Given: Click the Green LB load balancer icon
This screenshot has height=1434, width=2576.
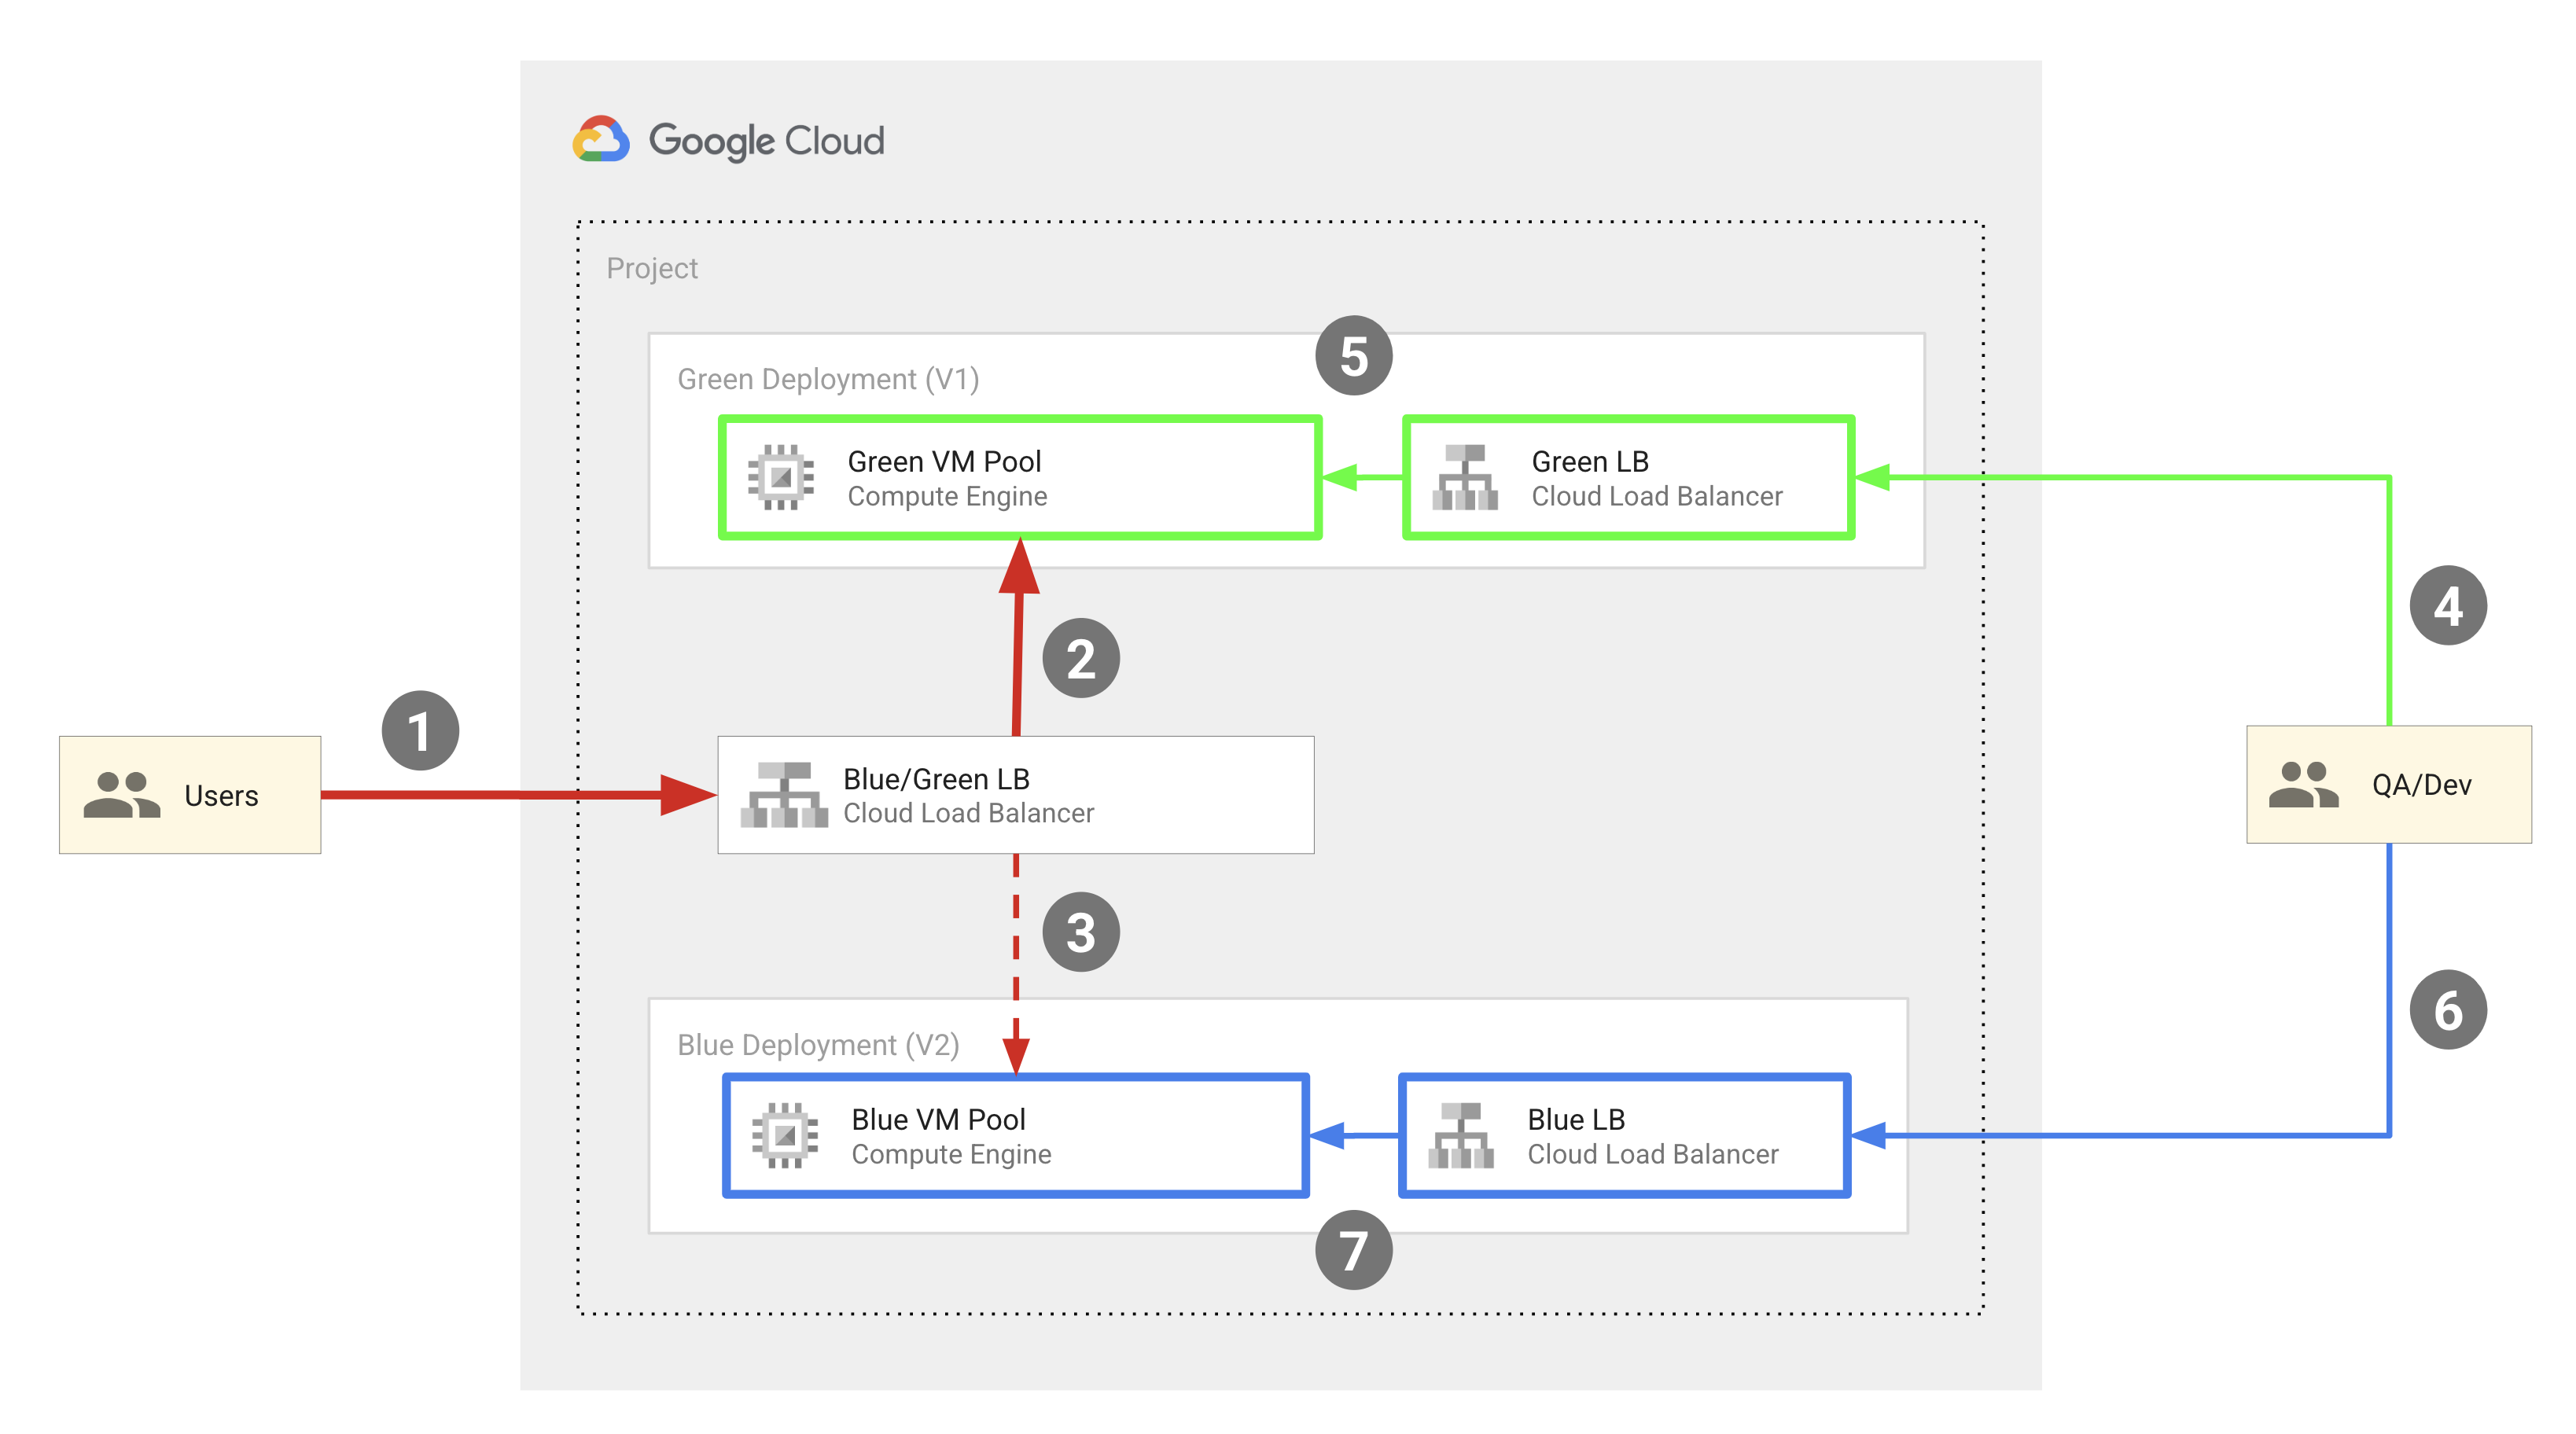Looking at the screenshot, I should (1465, 477).
